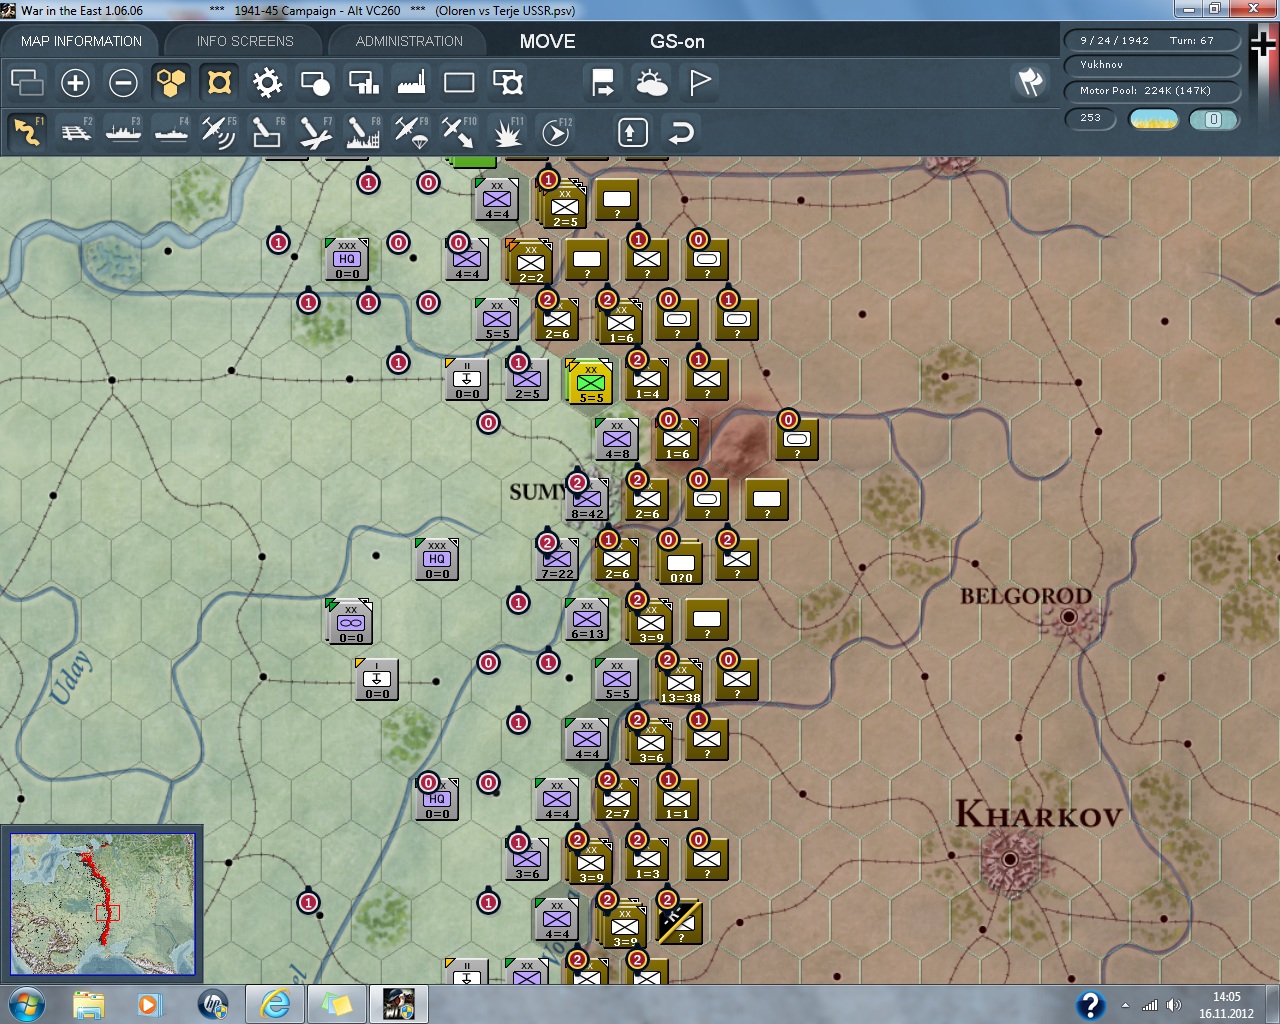The height and width of the screenshot is (1024, 1280).
Task: Select the black-yellow diagonal striped unit
Action: point(679,921)
